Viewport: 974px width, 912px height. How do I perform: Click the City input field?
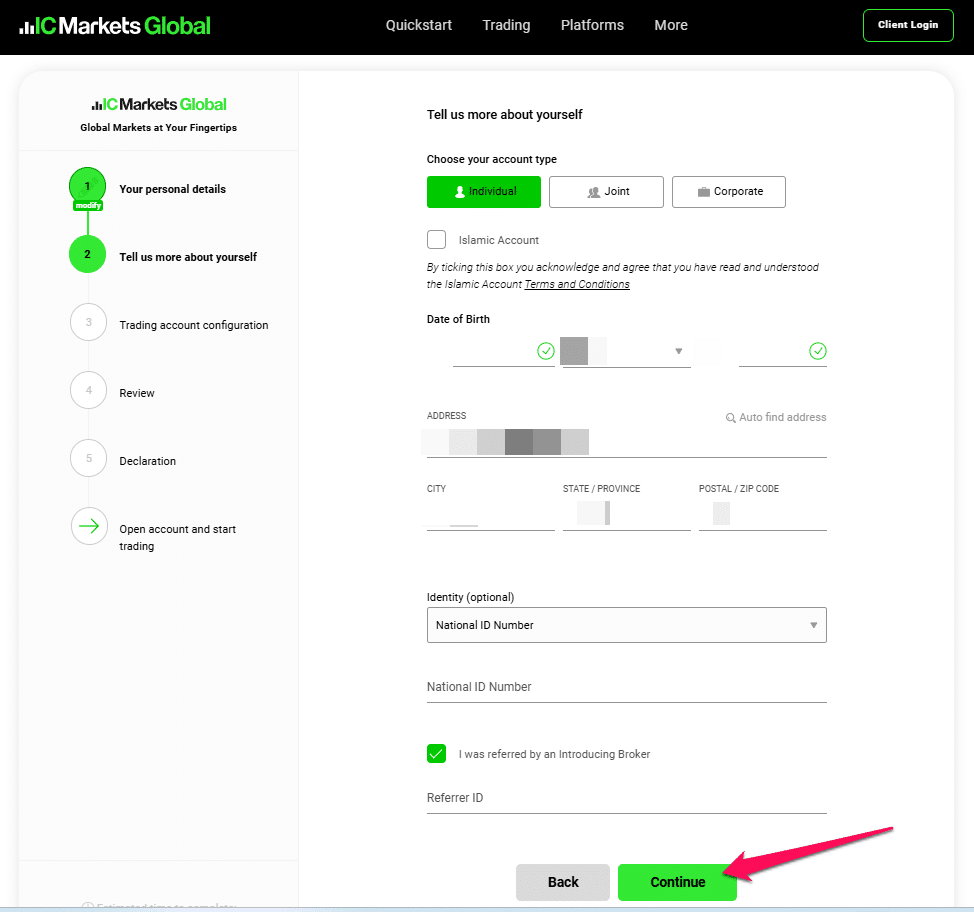tap(491, 515)
